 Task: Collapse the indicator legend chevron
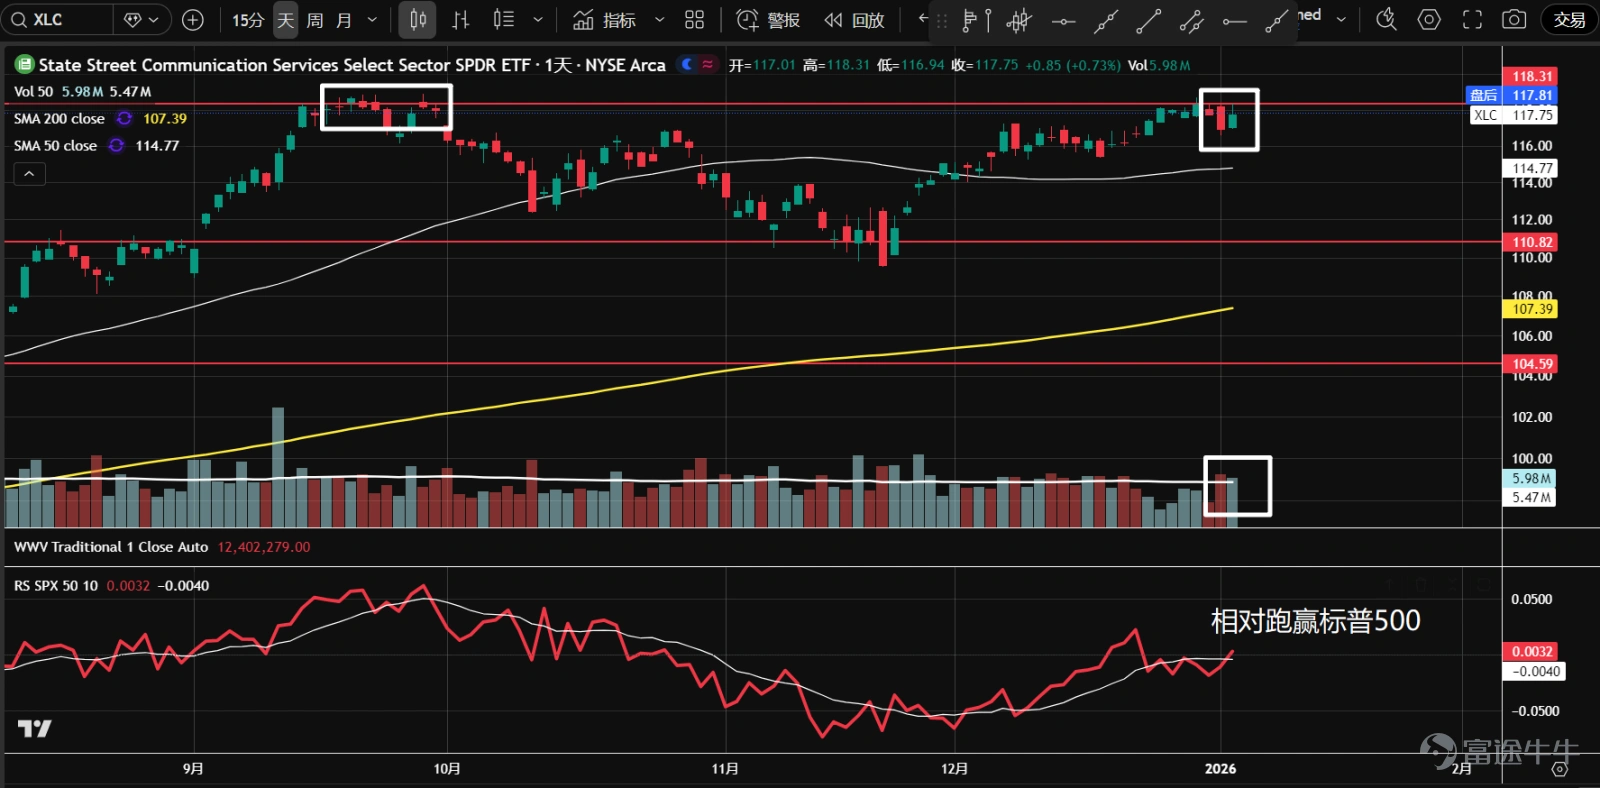click(29, 174)
